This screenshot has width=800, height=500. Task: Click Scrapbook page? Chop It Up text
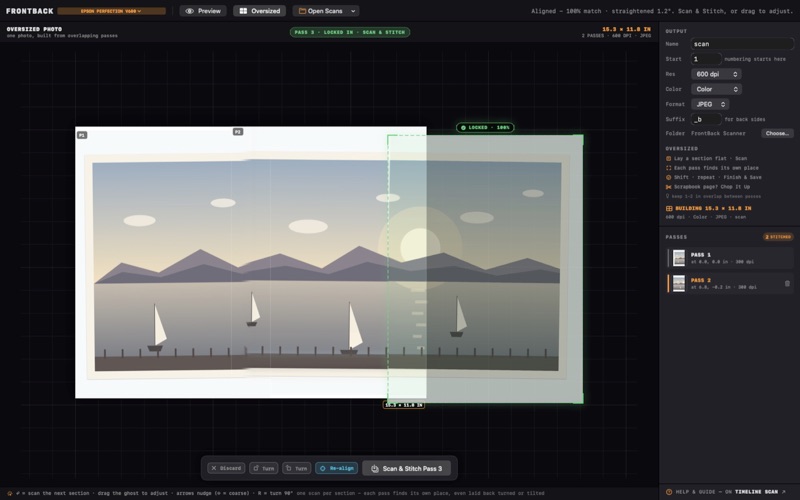pos(712,187)
